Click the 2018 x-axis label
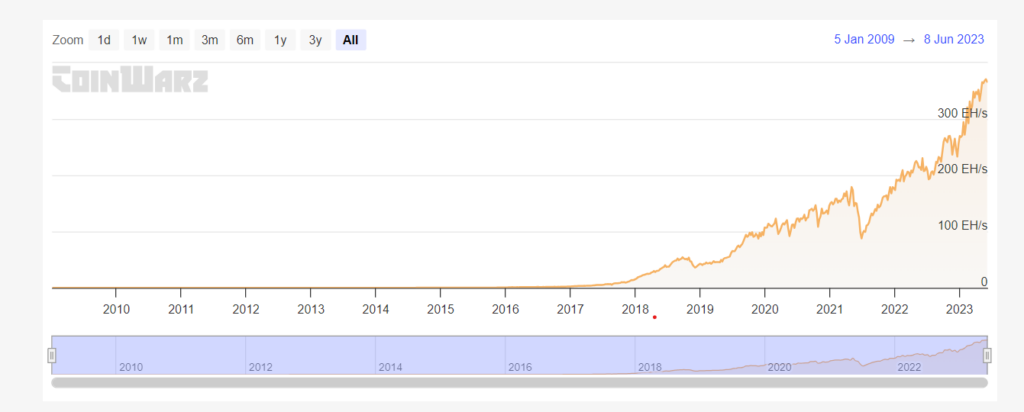Screen dimensions: 1024x412 (x=635, y=309)
